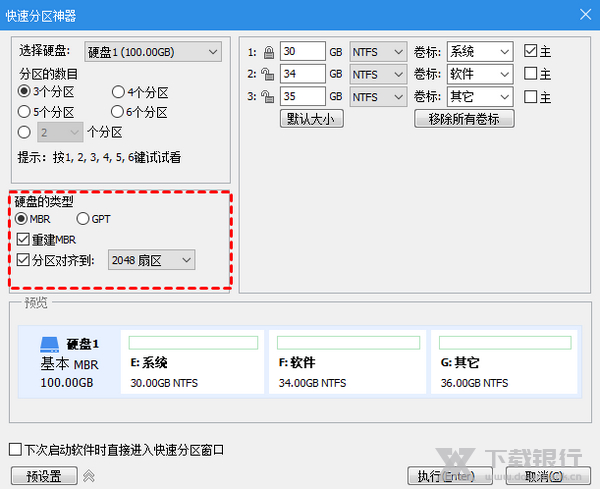Open the 软件 volume label dropdown
Viewport: 600px width, 489px height.
(480, 74)
